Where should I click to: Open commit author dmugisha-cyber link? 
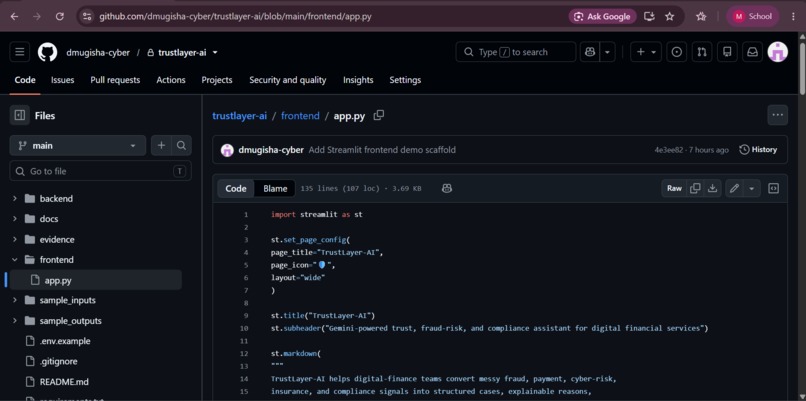coord(271,150)
